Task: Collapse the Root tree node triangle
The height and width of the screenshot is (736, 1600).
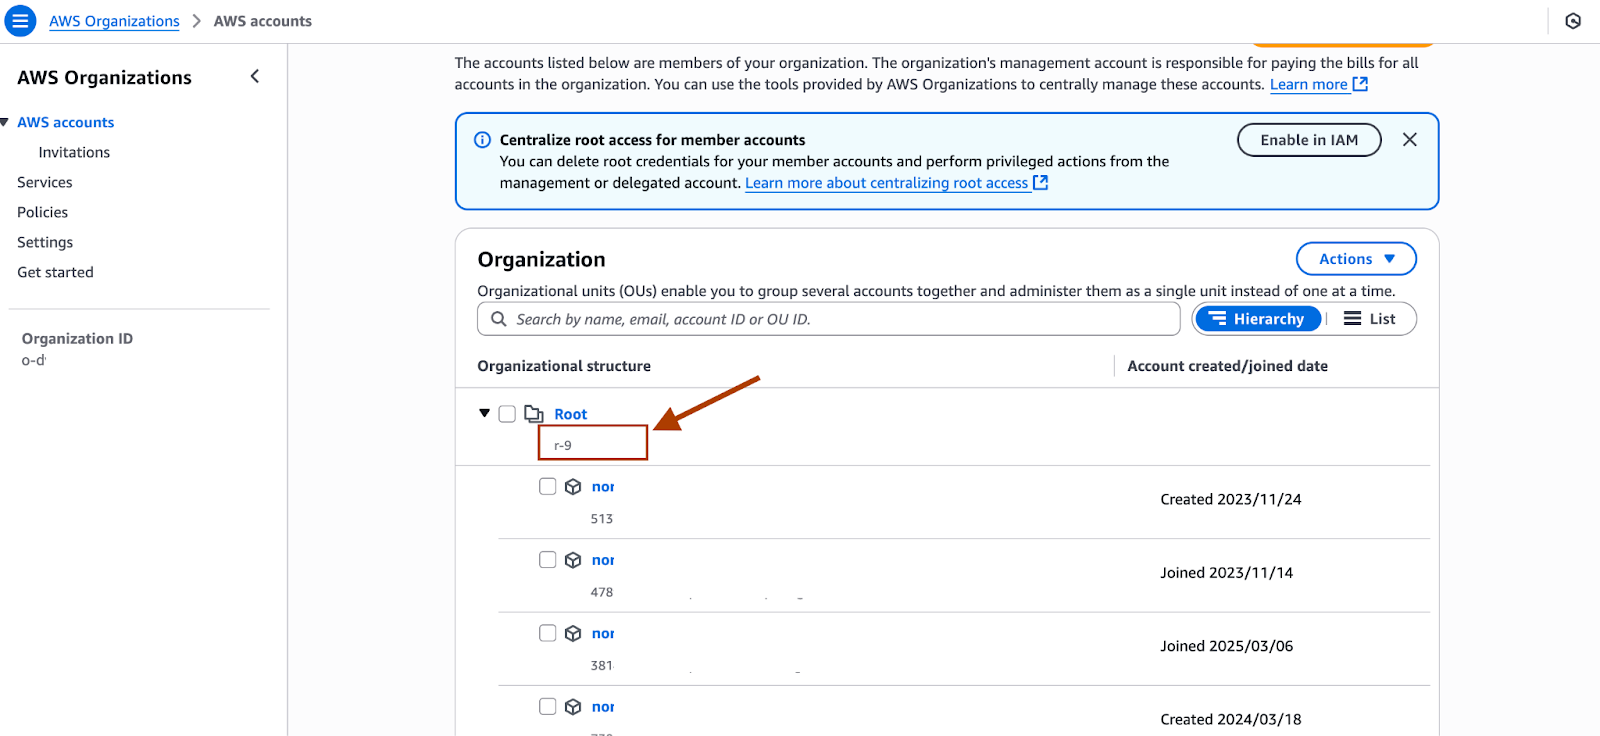Action: pos(485,413)
